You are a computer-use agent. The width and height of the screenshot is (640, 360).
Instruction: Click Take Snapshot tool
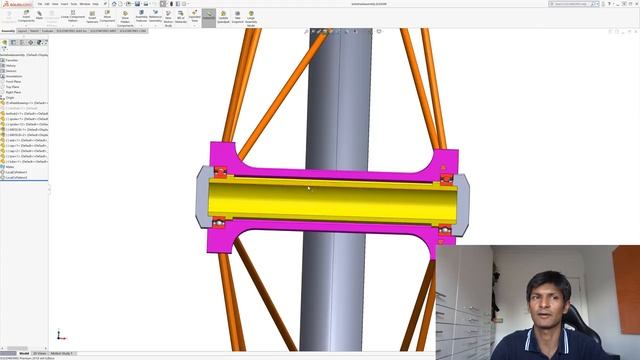(238, 17)
